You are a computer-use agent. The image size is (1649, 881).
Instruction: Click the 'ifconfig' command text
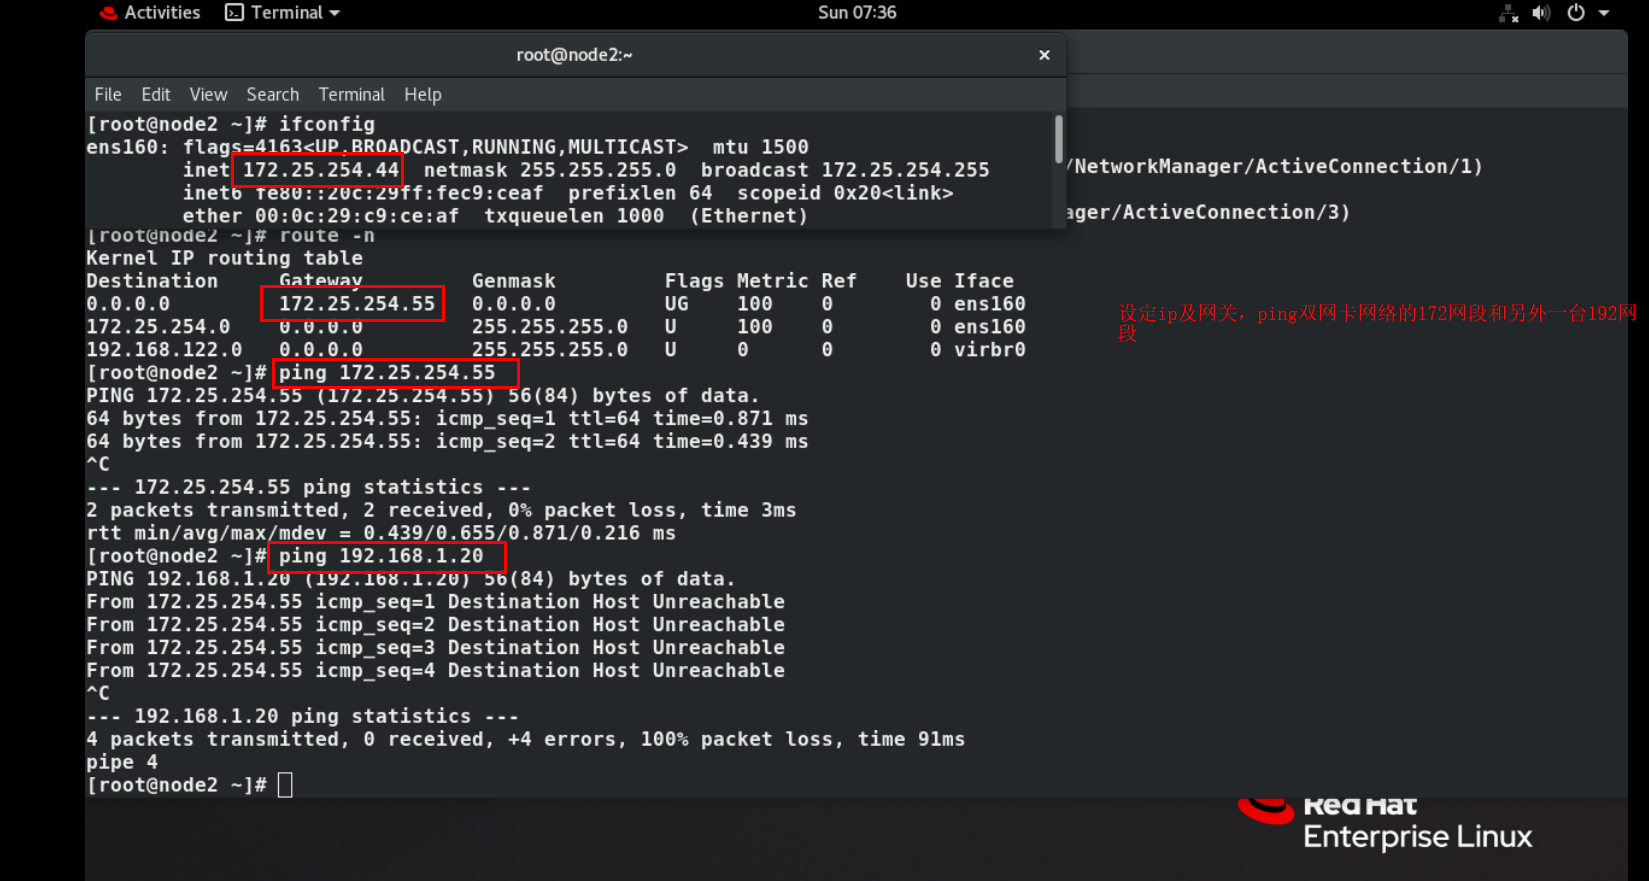[x=327, y=124]
